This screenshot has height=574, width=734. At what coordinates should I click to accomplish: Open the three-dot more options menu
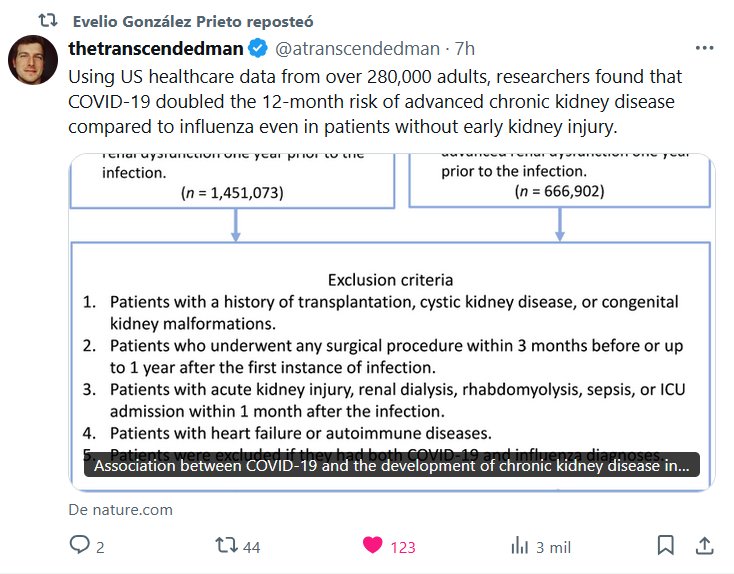click(x=704, y=47)
